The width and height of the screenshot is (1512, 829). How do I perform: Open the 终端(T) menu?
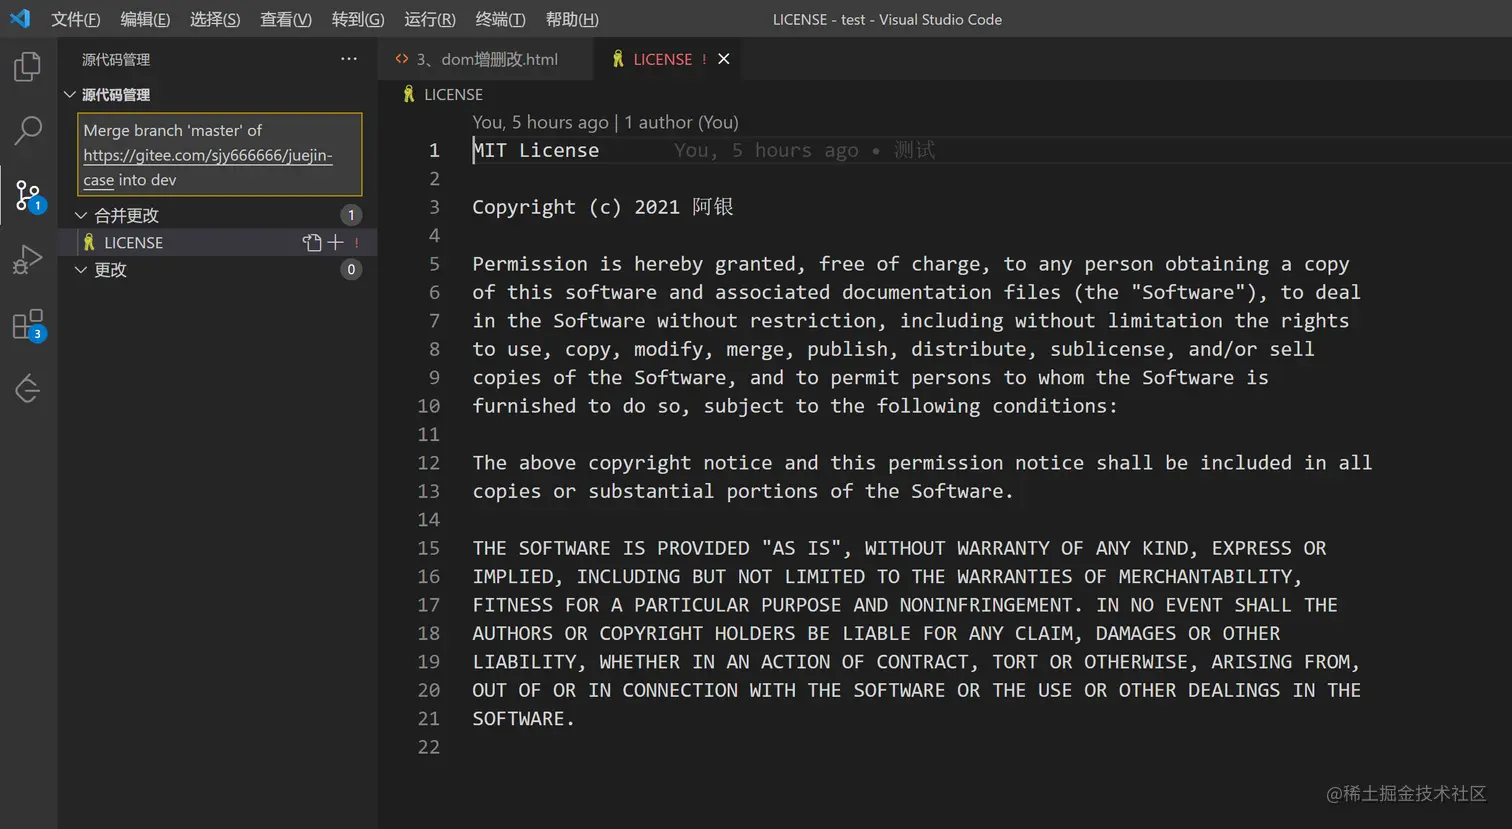click(x=500, y=19)
